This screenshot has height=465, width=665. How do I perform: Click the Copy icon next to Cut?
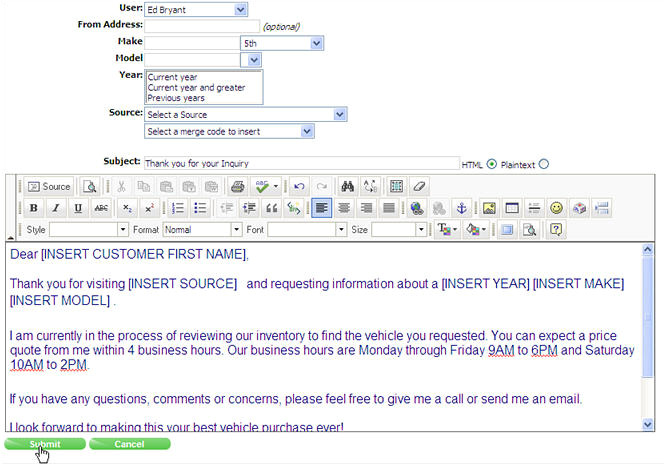144,186
